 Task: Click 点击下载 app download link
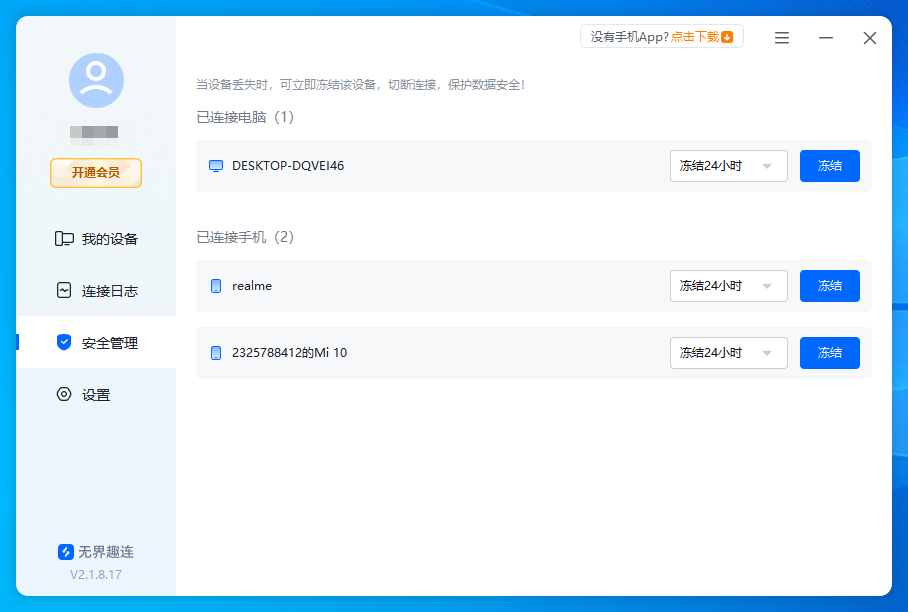[x=701, y=37]
